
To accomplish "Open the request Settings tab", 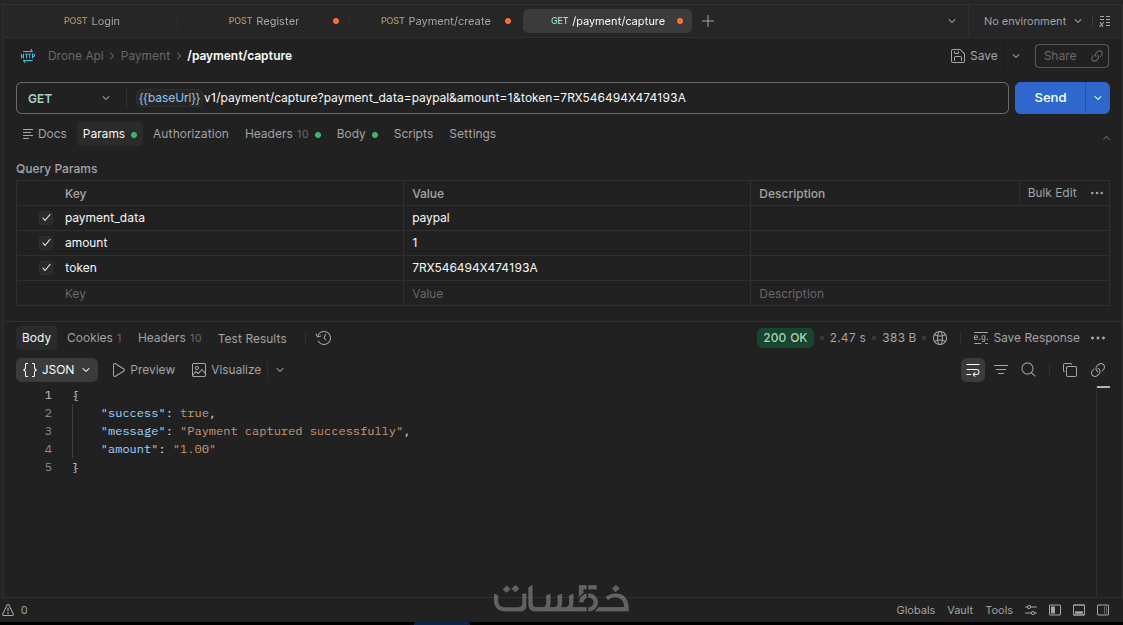I will tap(472, 134).
